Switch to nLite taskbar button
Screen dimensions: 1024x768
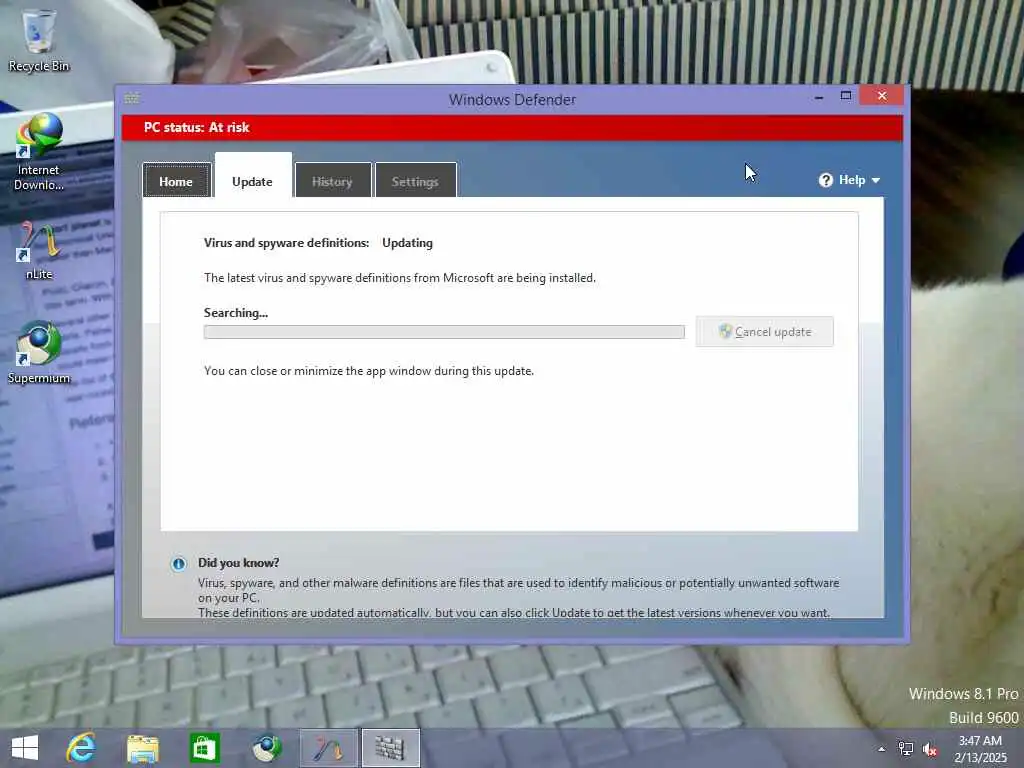click(328, 748)
